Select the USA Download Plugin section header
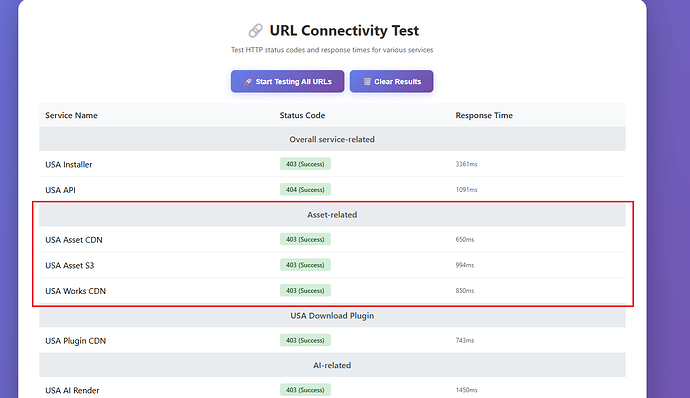The width and height of the screenshot is (690, 398). (x=332, y=316)
